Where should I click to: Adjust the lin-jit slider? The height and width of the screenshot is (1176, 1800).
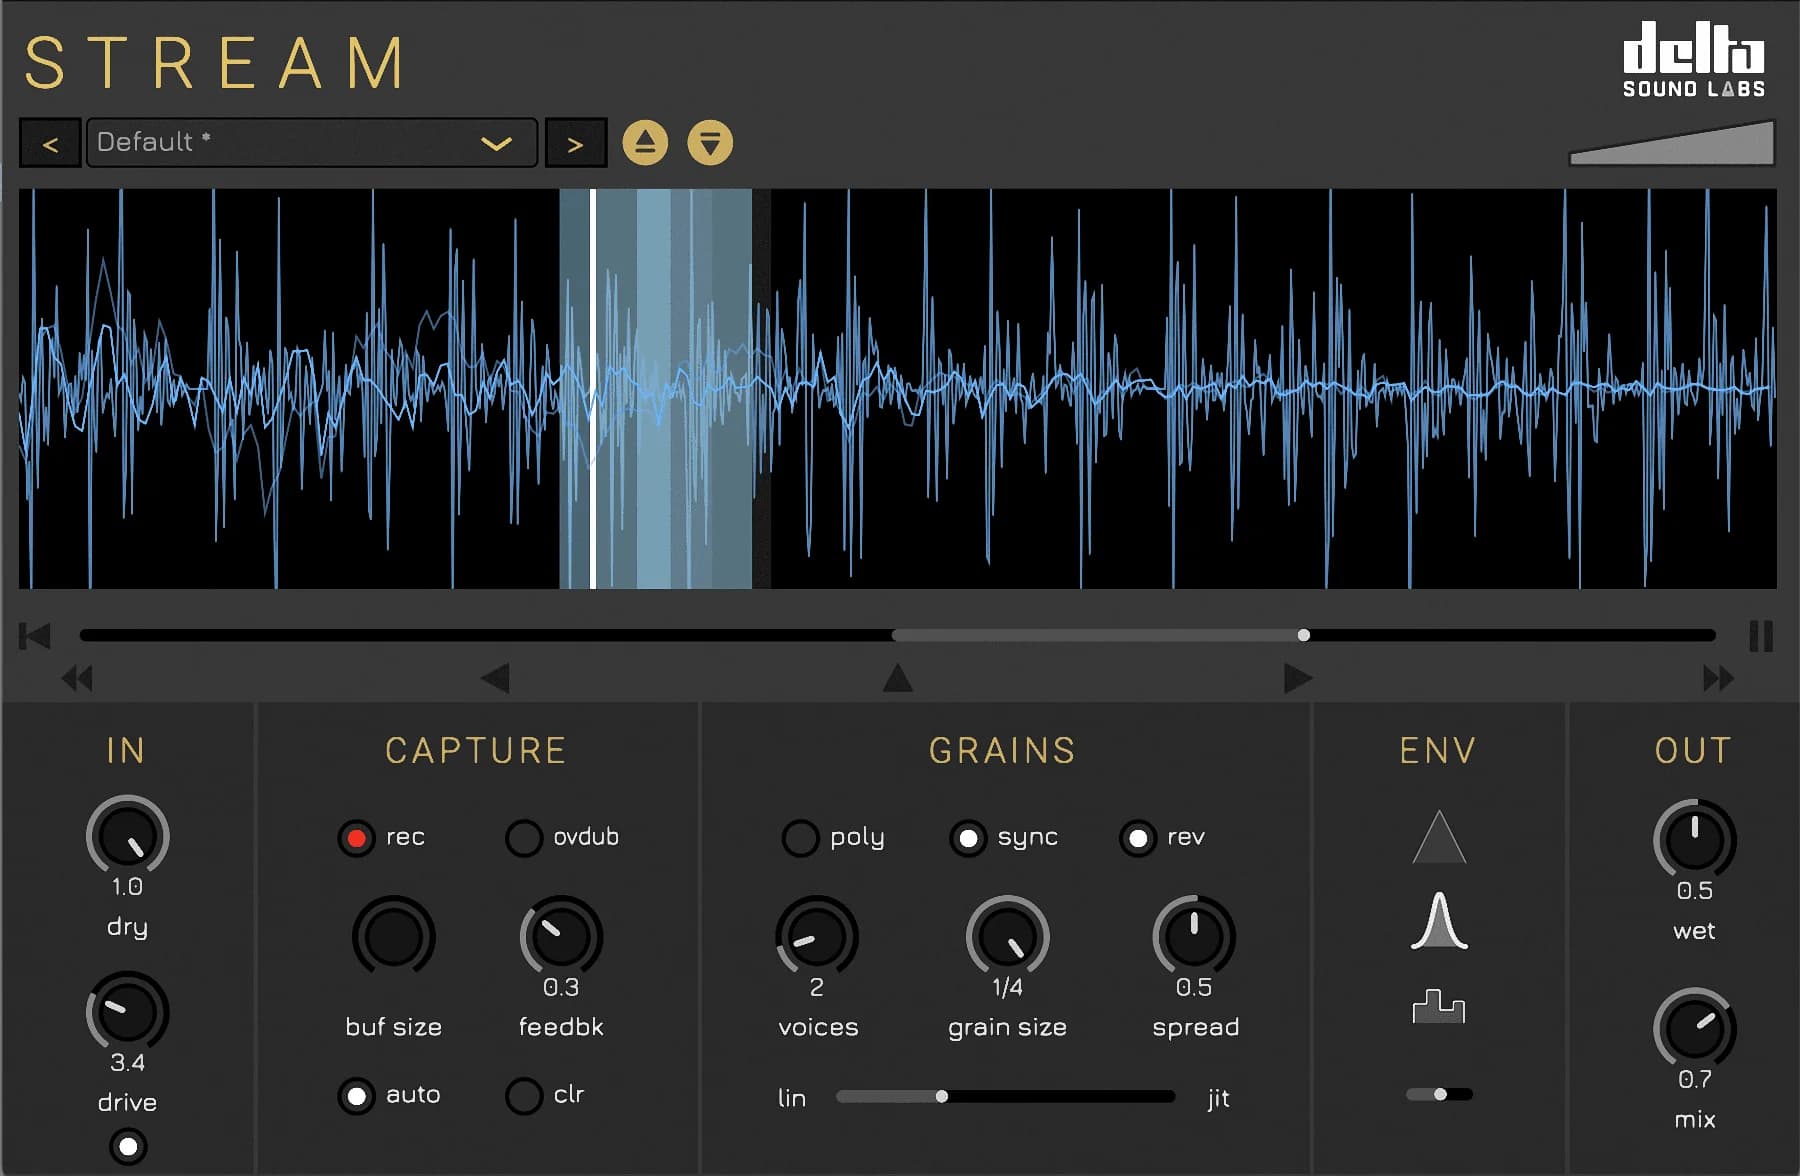(x=941, y=1096)
